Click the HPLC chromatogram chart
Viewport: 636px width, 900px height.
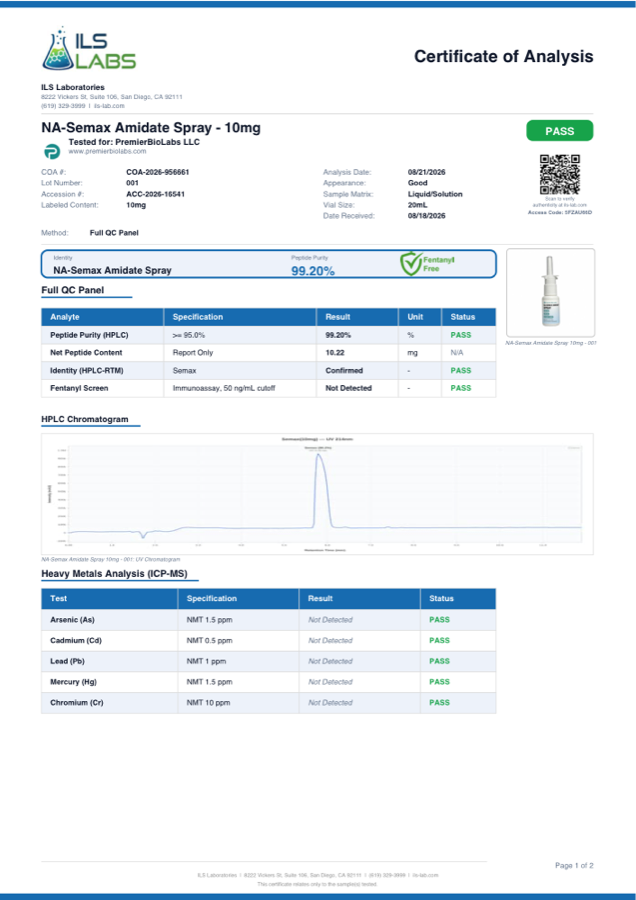[317, 494]
